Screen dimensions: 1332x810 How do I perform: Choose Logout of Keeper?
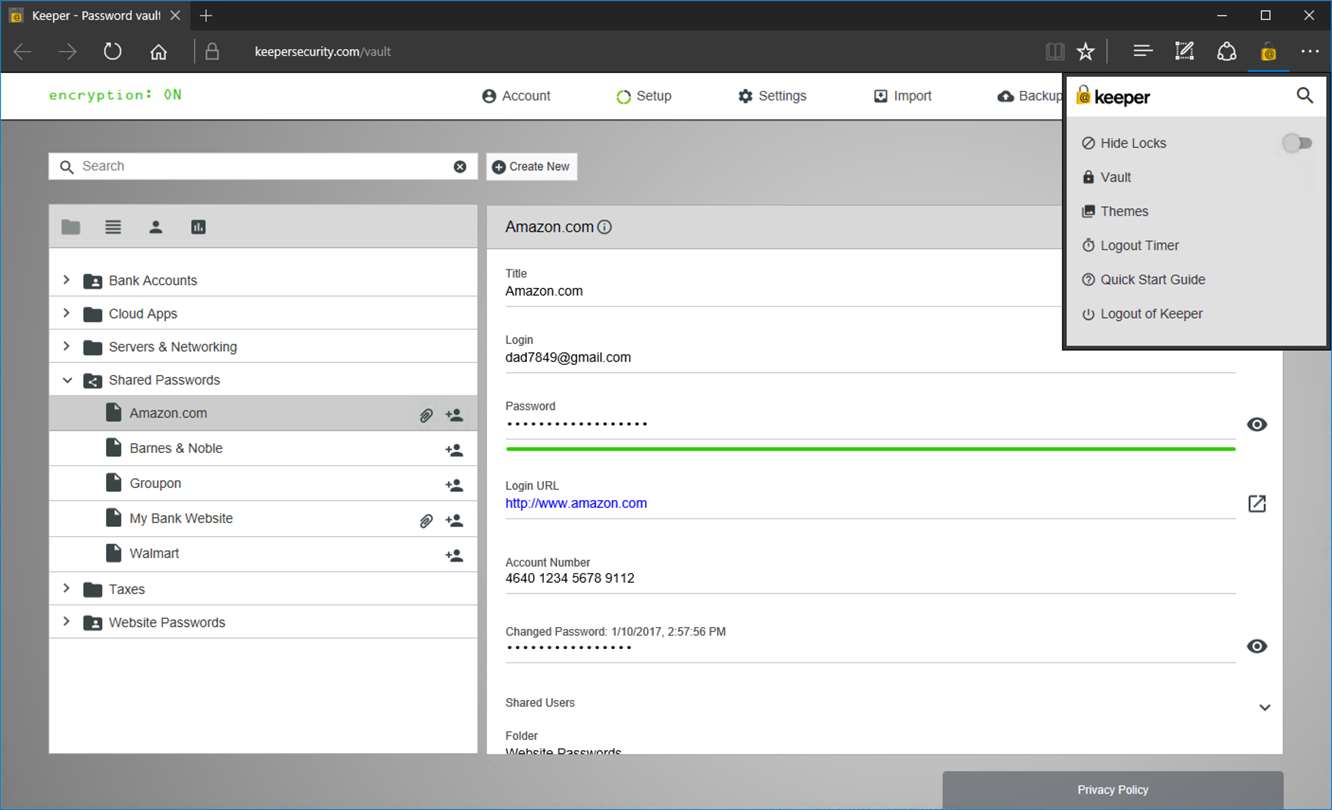click(1142, 313)
